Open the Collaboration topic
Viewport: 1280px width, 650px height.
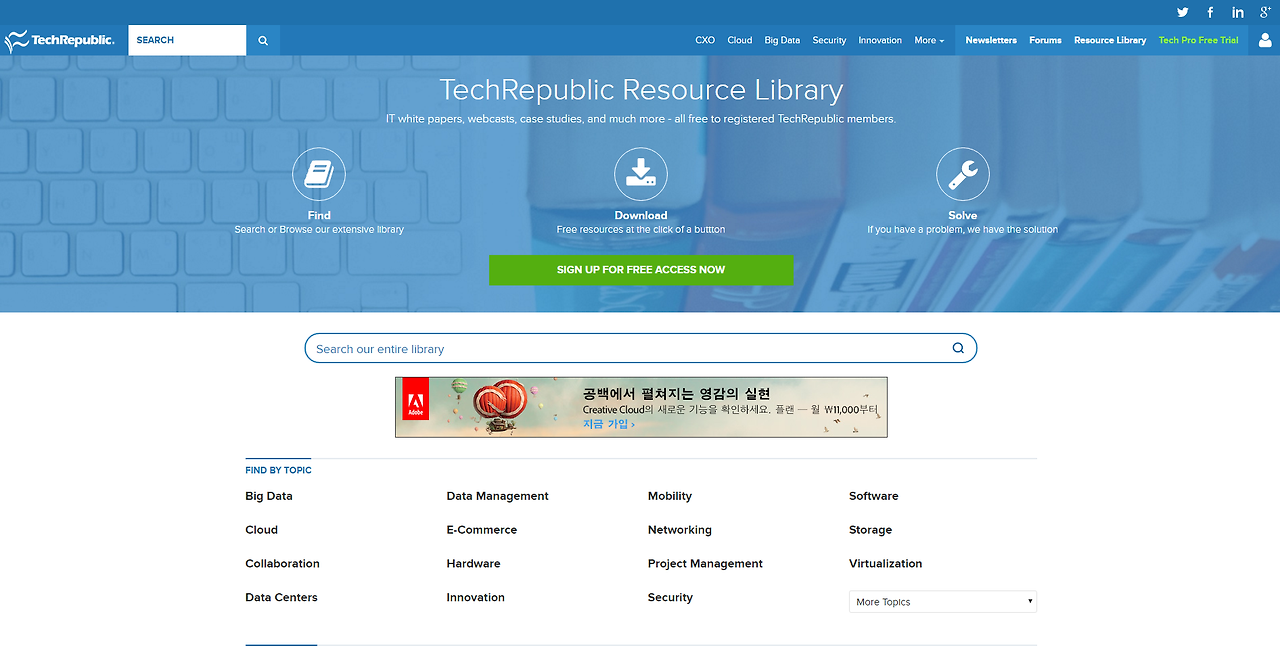[x=283, y=564]
